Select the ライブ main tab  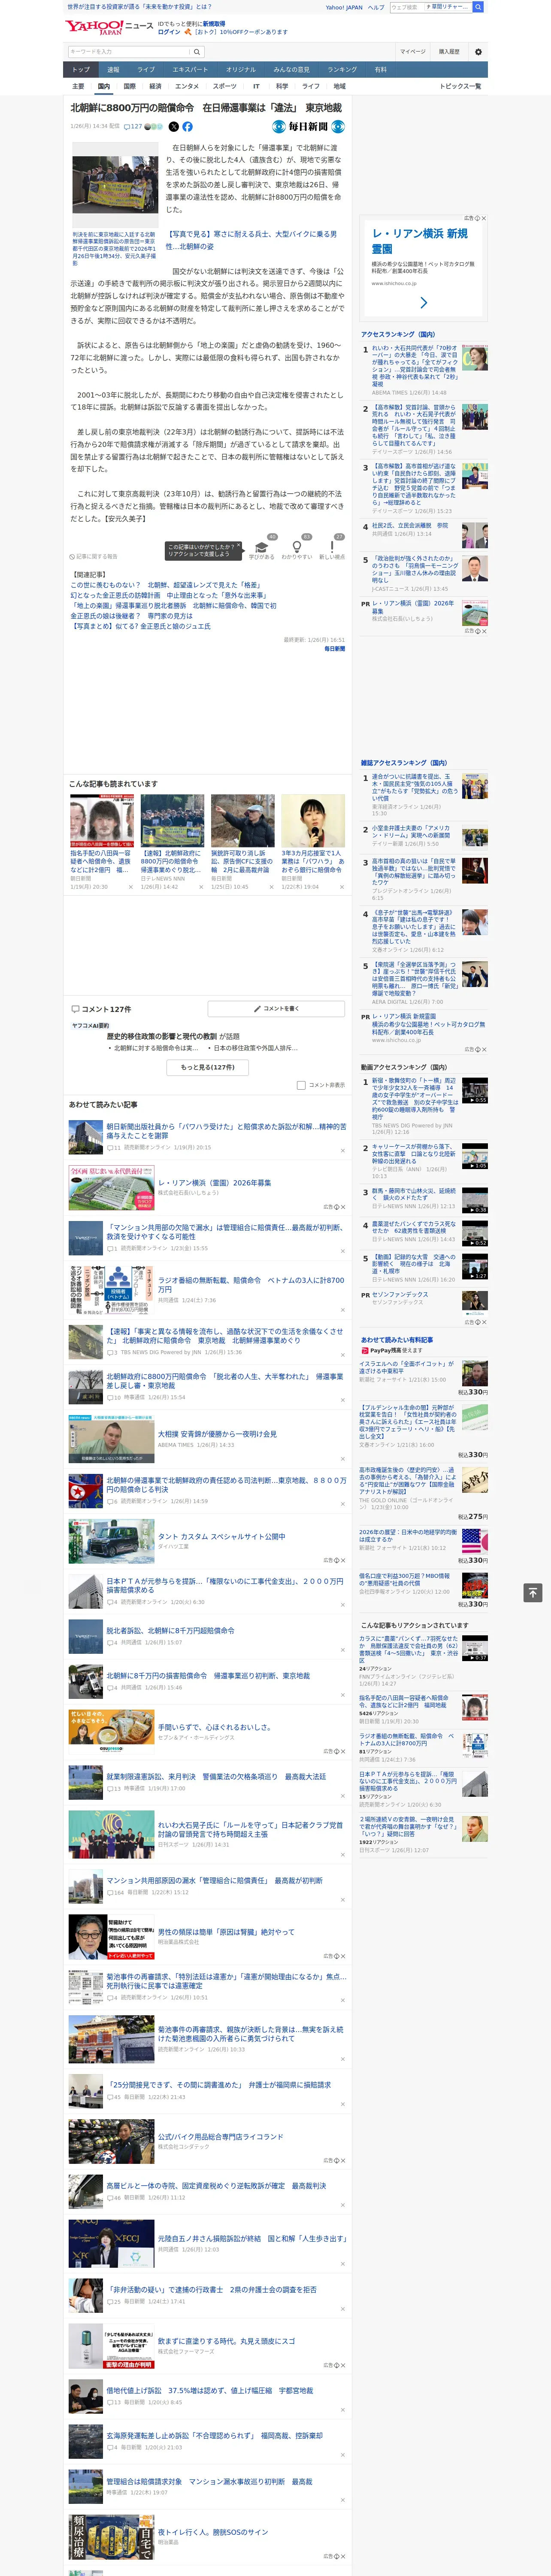pos(146,70)
